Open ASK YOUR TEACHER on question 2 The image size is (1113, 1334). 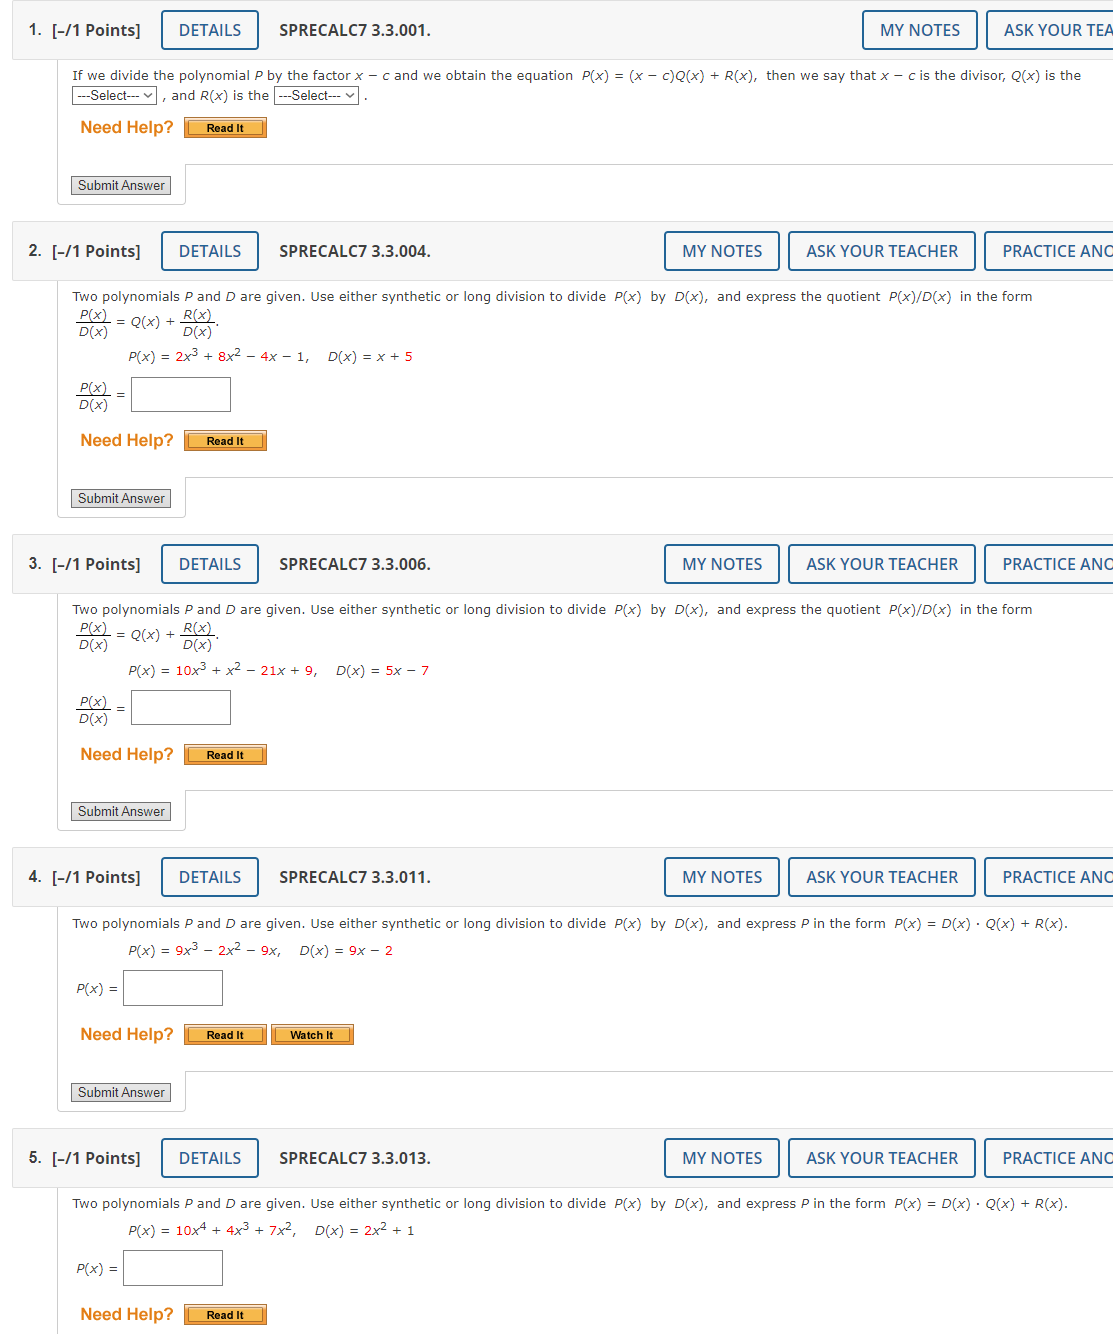(881, 250)
